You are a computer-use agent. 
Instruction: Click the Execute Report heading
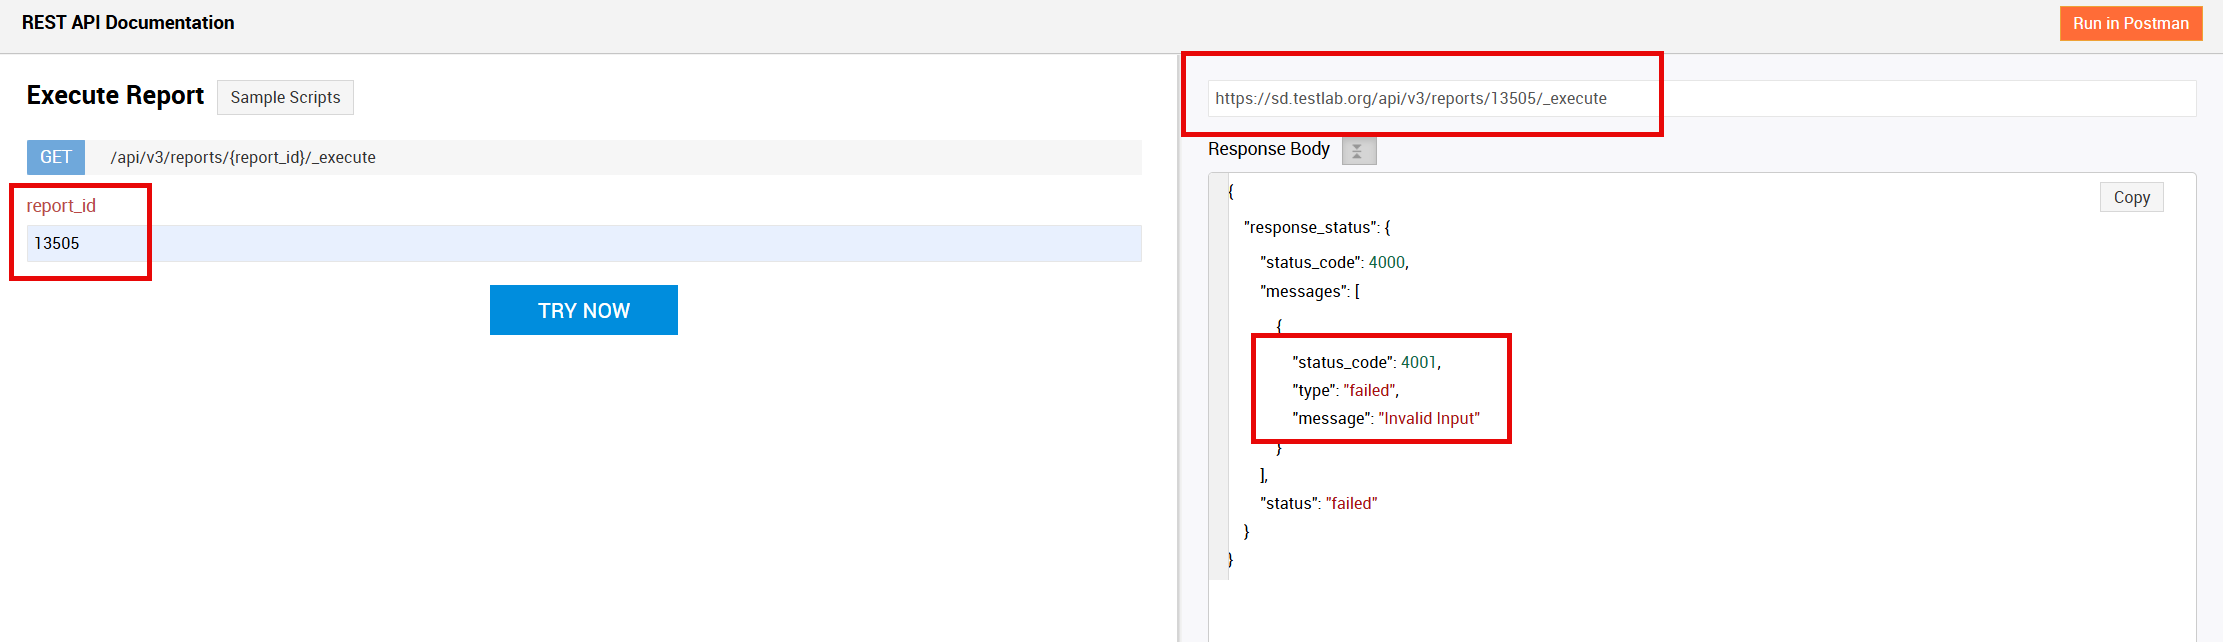pos(115,95)
